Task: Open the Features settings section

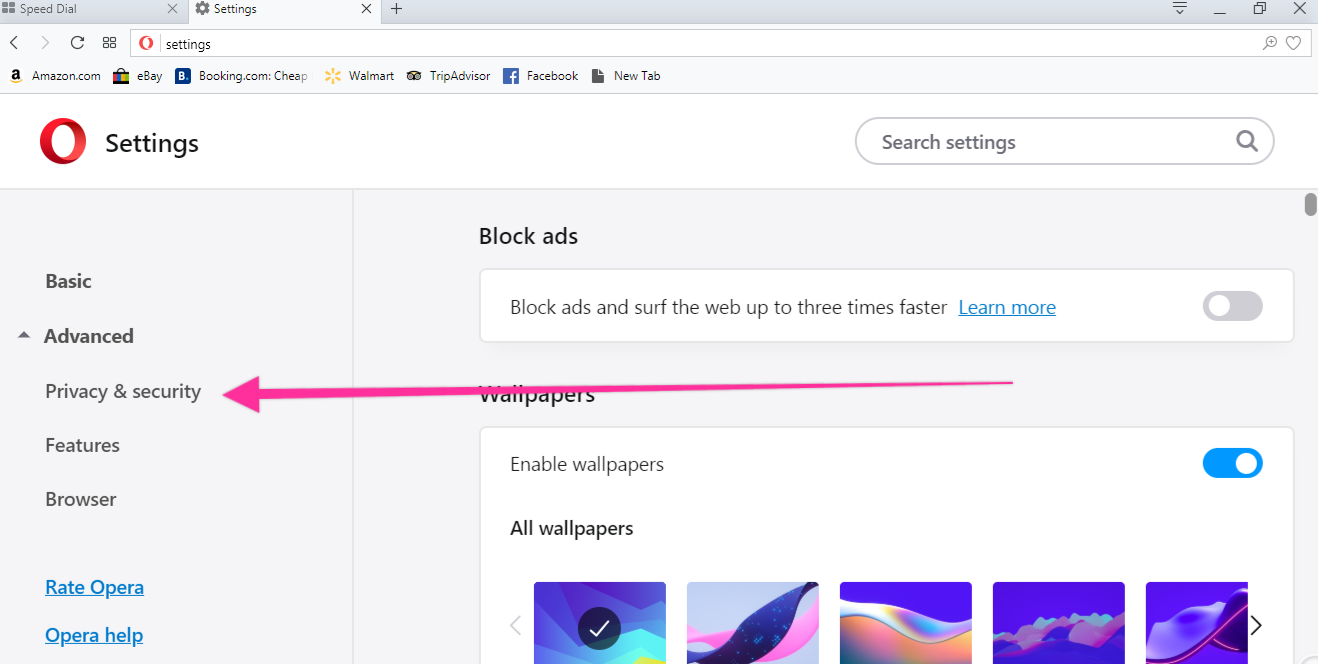Action: [82, 445]
